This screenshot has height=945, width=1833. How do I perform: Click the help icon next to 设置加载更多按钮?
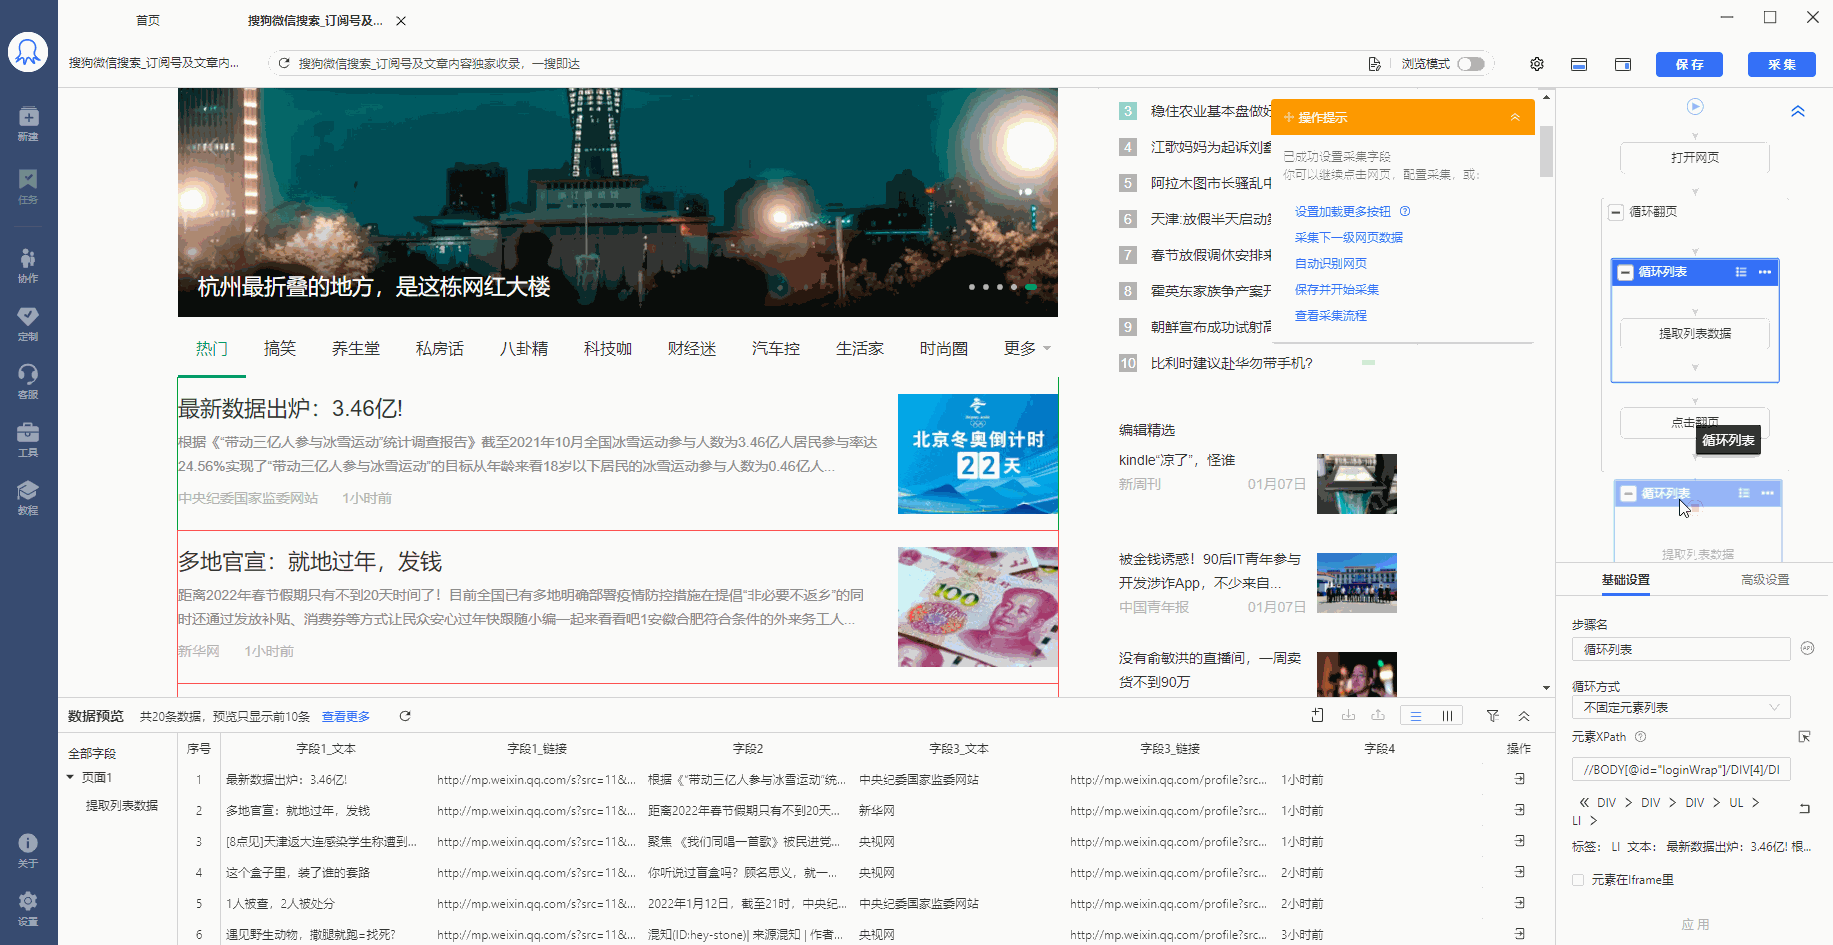(x=1405, y=211)
